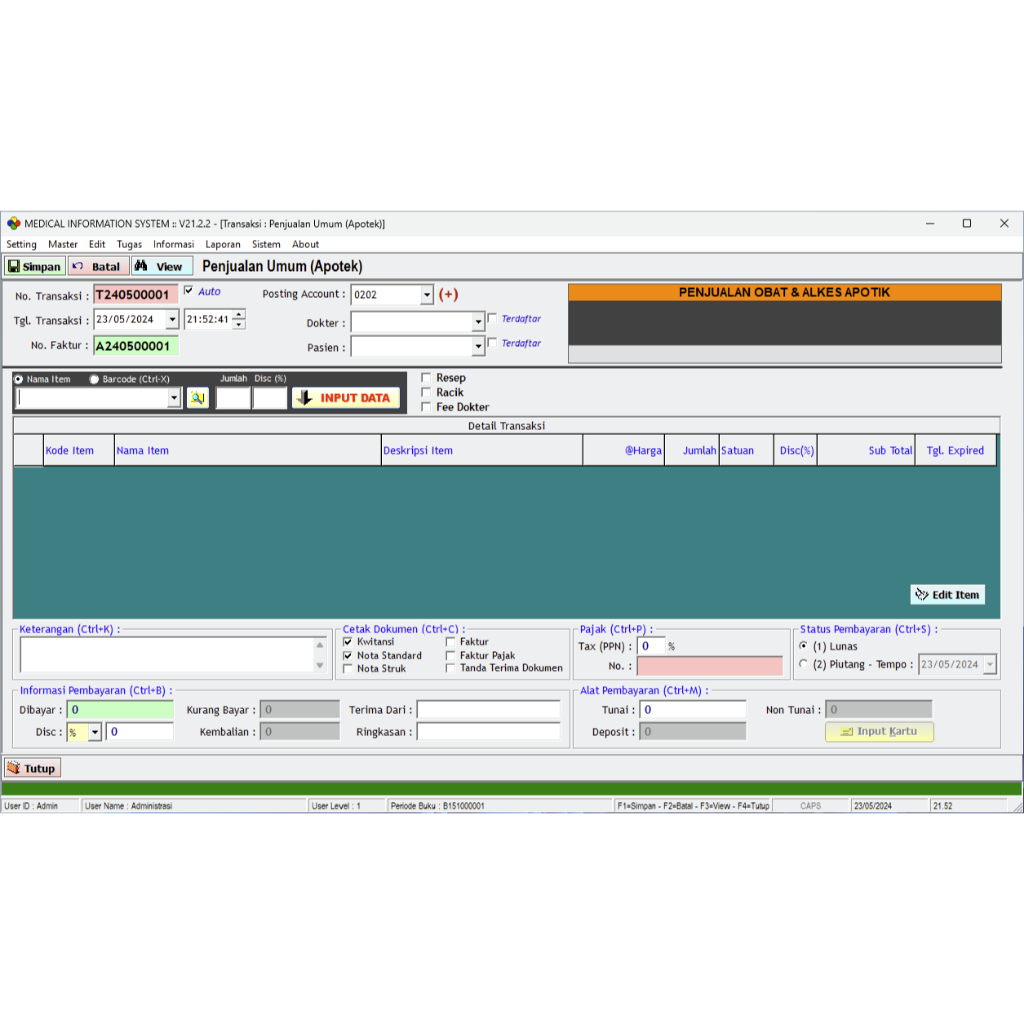The image size is (1024, 1024).
Task: Open the item name combo box arrow
Action: click(174, 398)
